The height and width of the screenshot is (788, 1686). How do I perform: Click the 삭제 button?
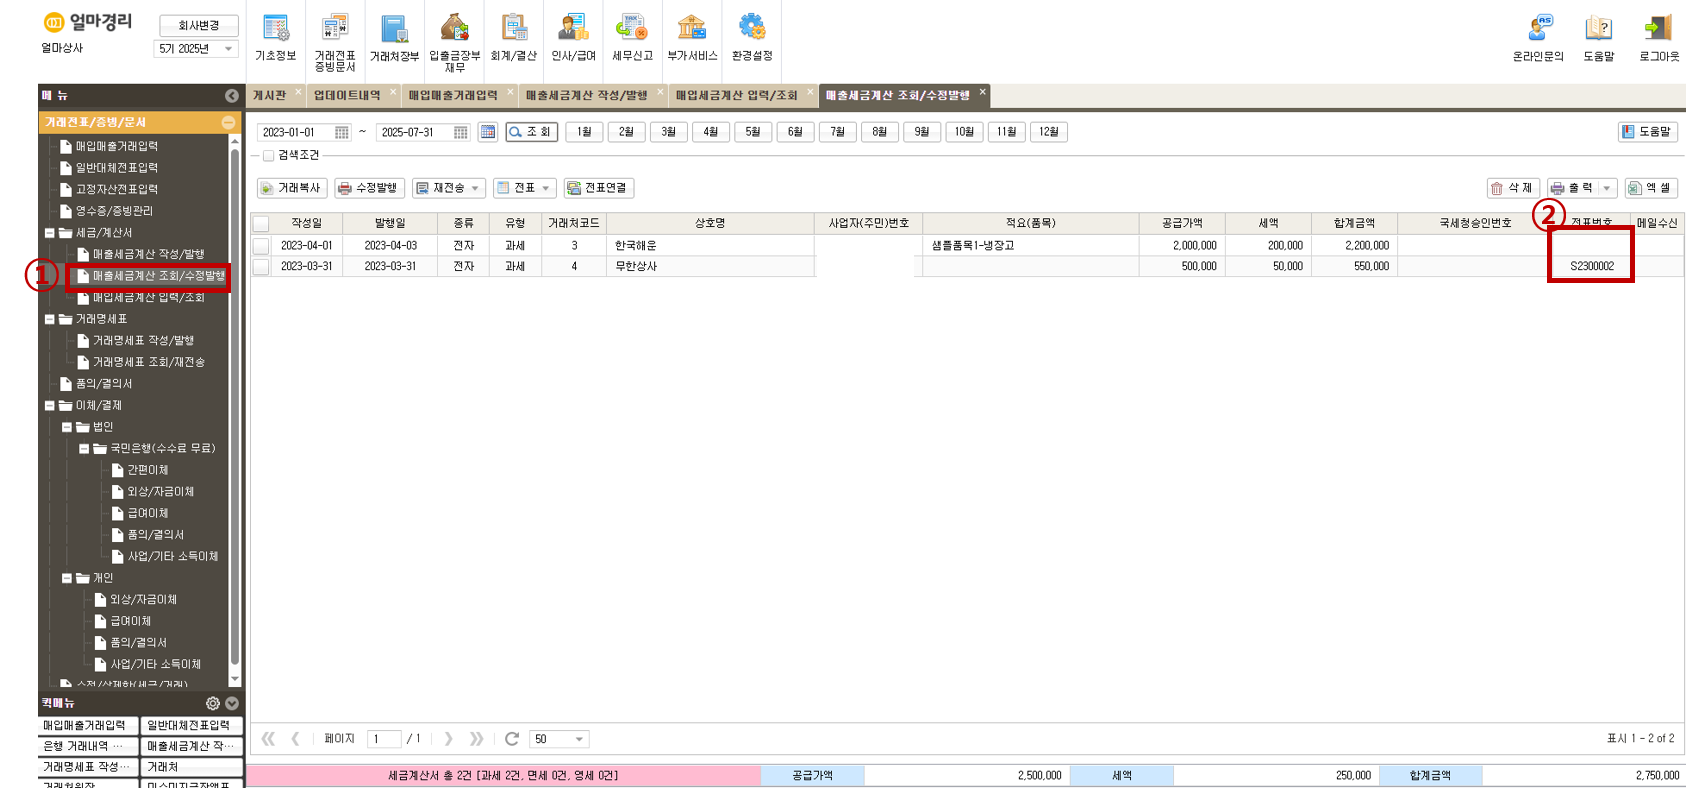click(1512, 188)
